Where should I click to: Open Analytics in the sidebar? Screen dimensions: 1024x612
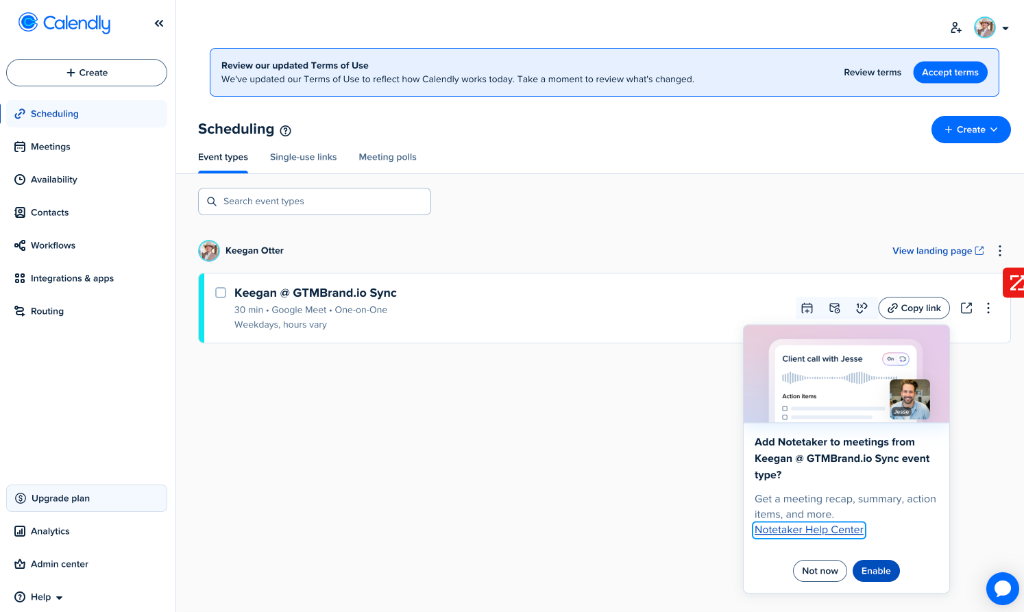click(x=86, y=531)
